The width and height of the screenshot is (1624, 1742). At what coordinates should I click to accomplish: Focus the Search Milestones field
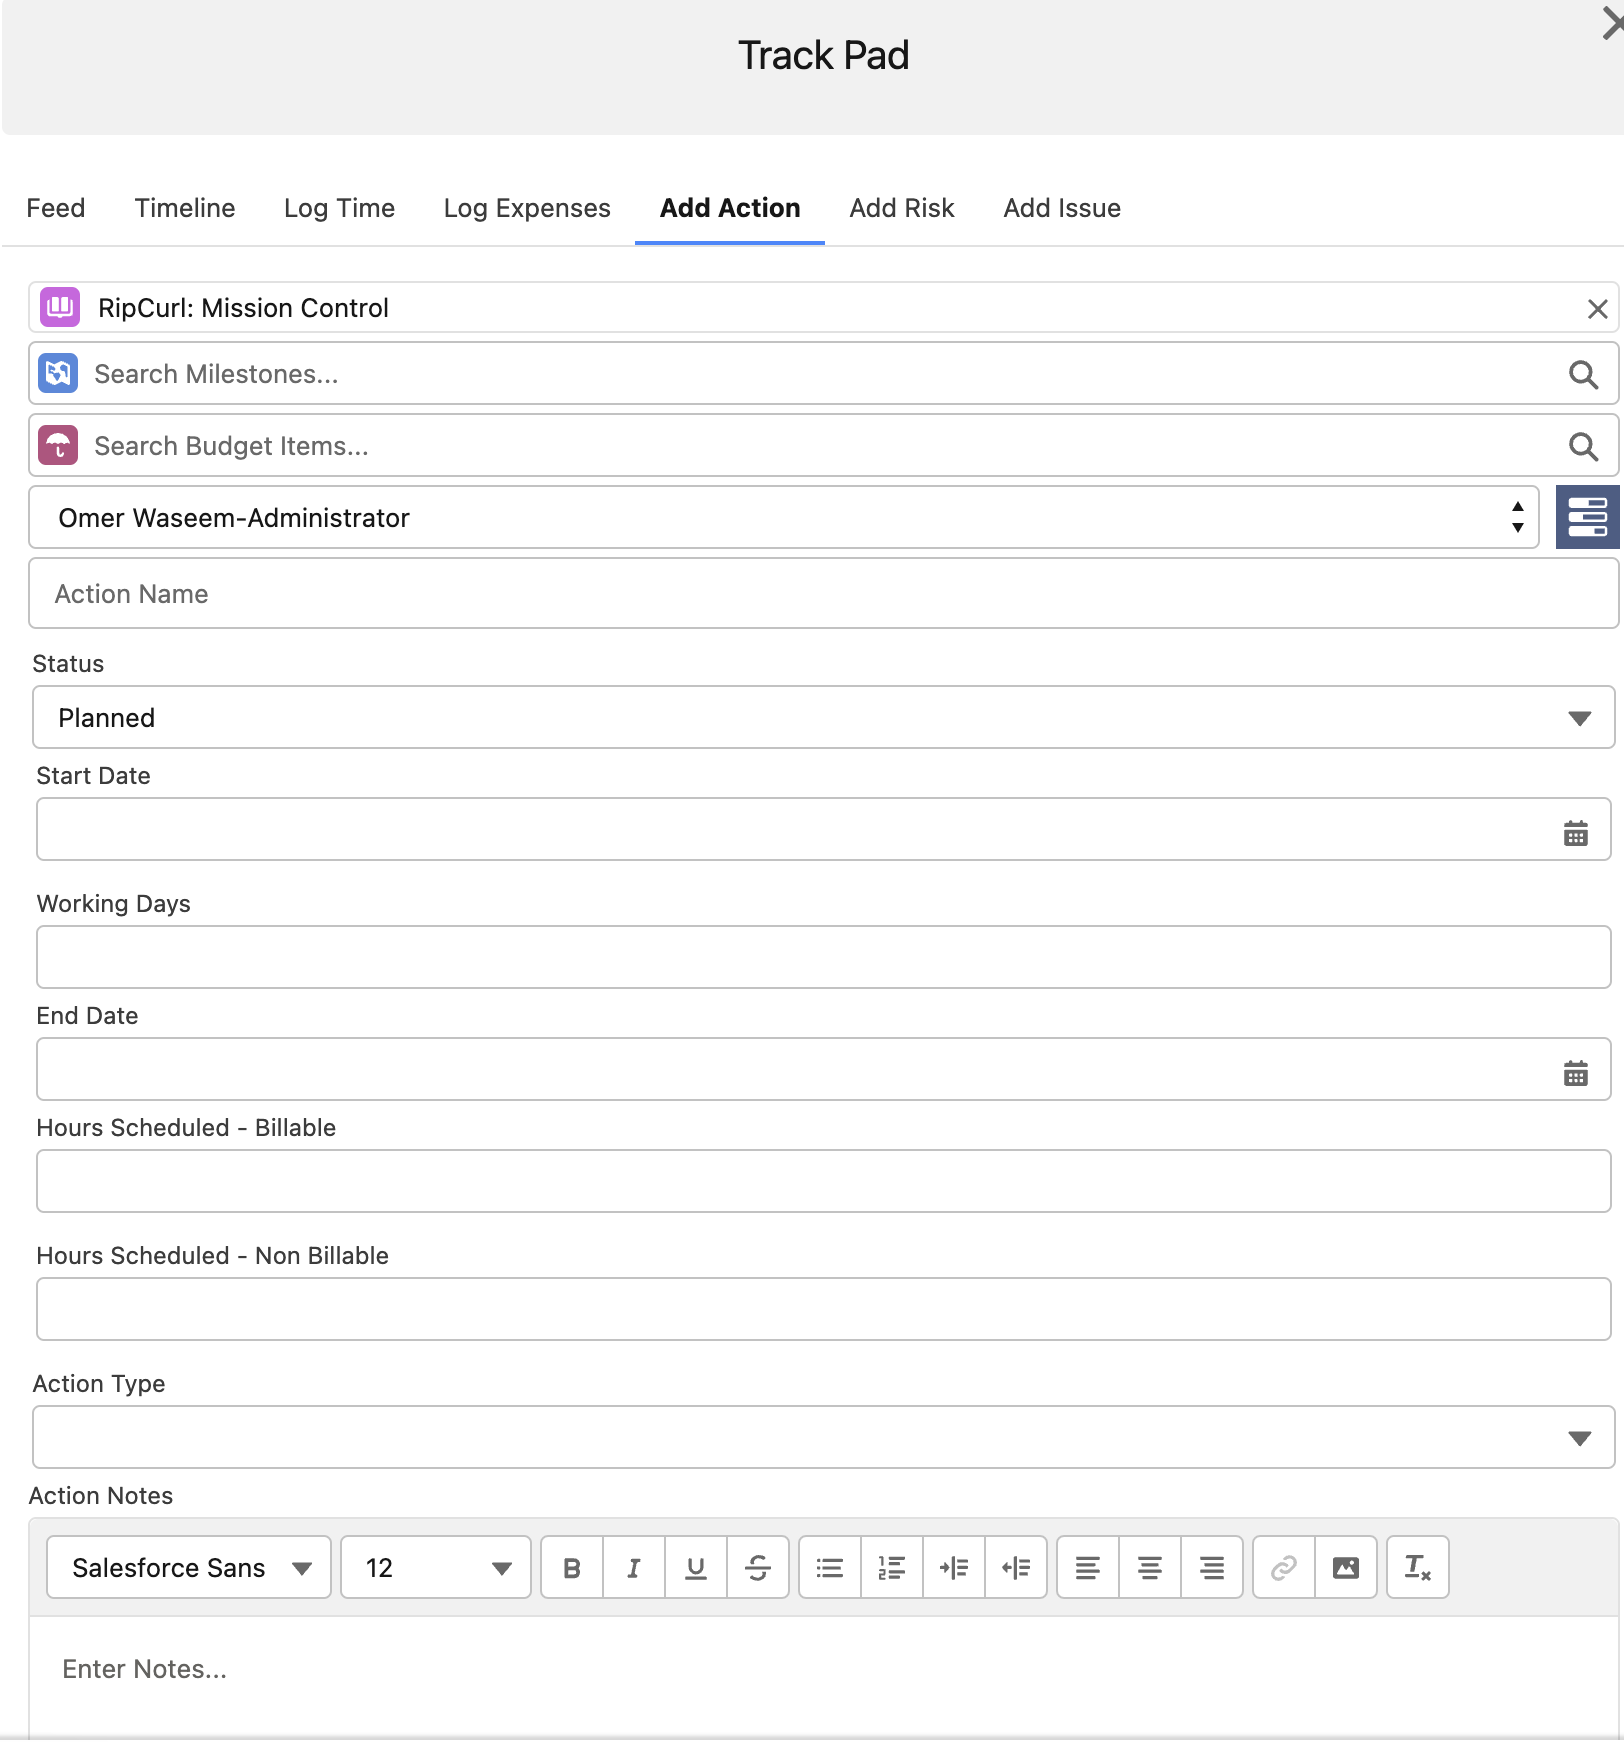[823, 373]
